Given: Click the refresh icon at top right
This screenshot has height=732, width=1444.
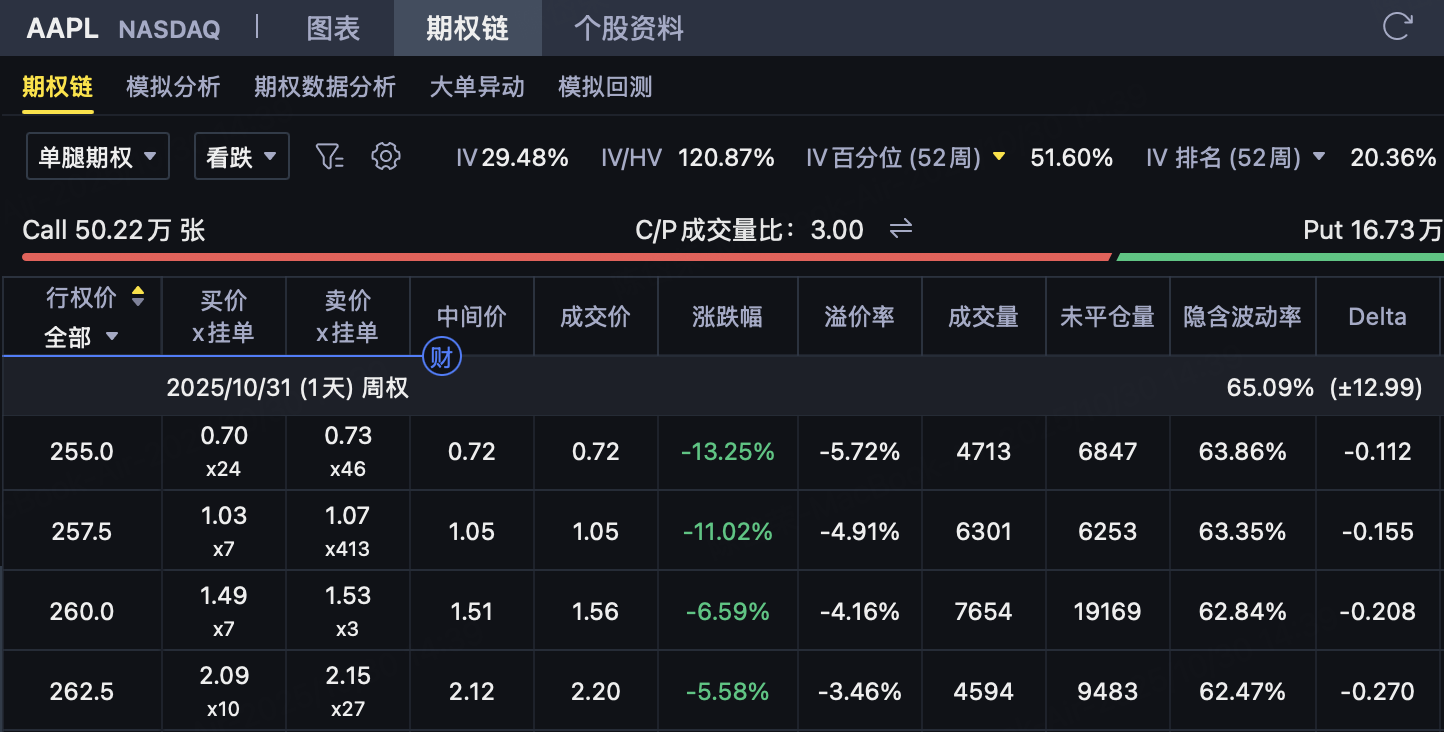Looking at the screenshot, I should 1397,27.
